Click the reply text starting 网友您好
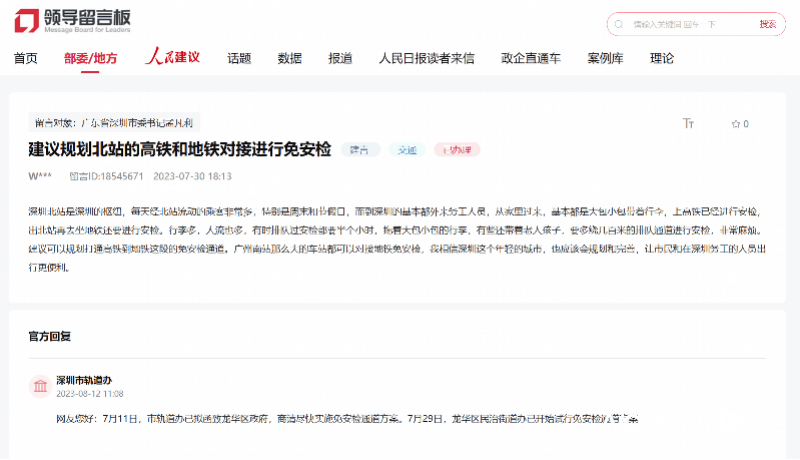Image resolution: width=800 pixels, height=460 pixels. pos(347,419)
